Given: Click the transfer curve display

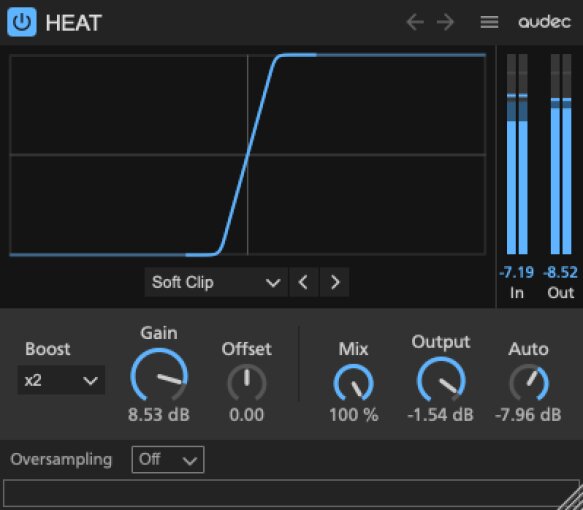Looking at the screenshot, I should pyautogui.click(x=248, y=155).
